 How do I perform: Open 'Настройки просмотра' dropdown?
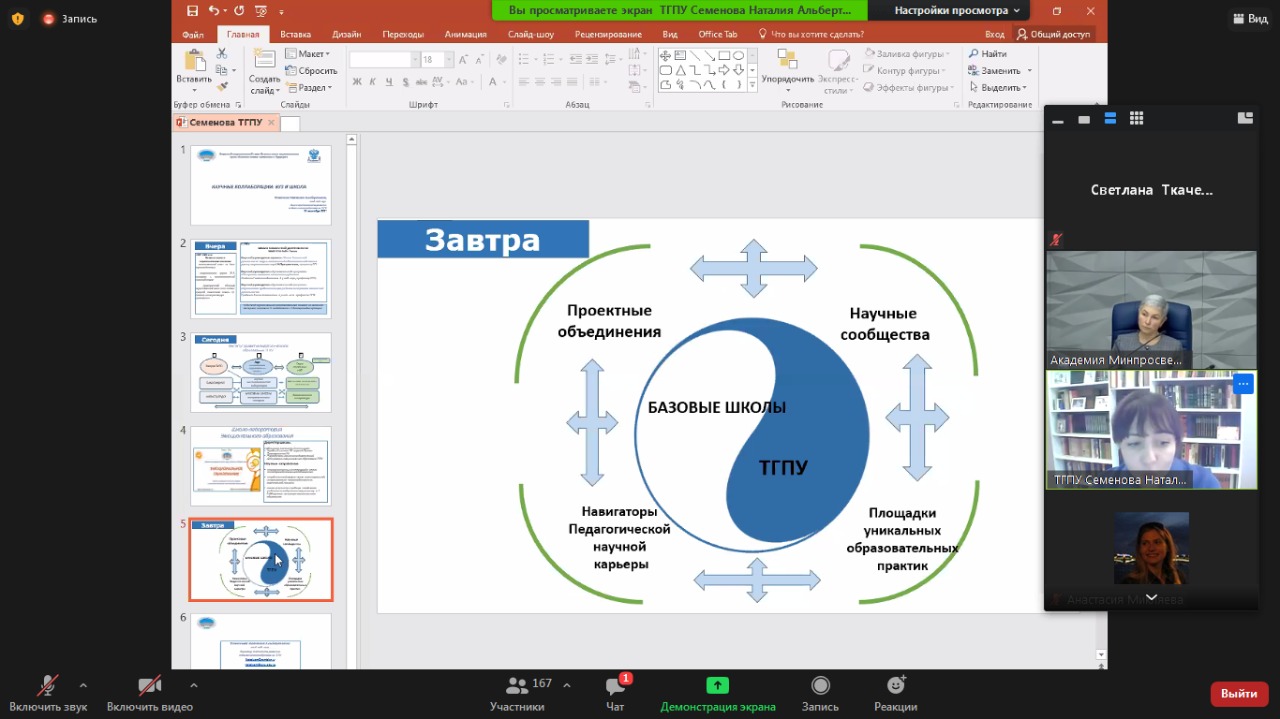point(957,10)
